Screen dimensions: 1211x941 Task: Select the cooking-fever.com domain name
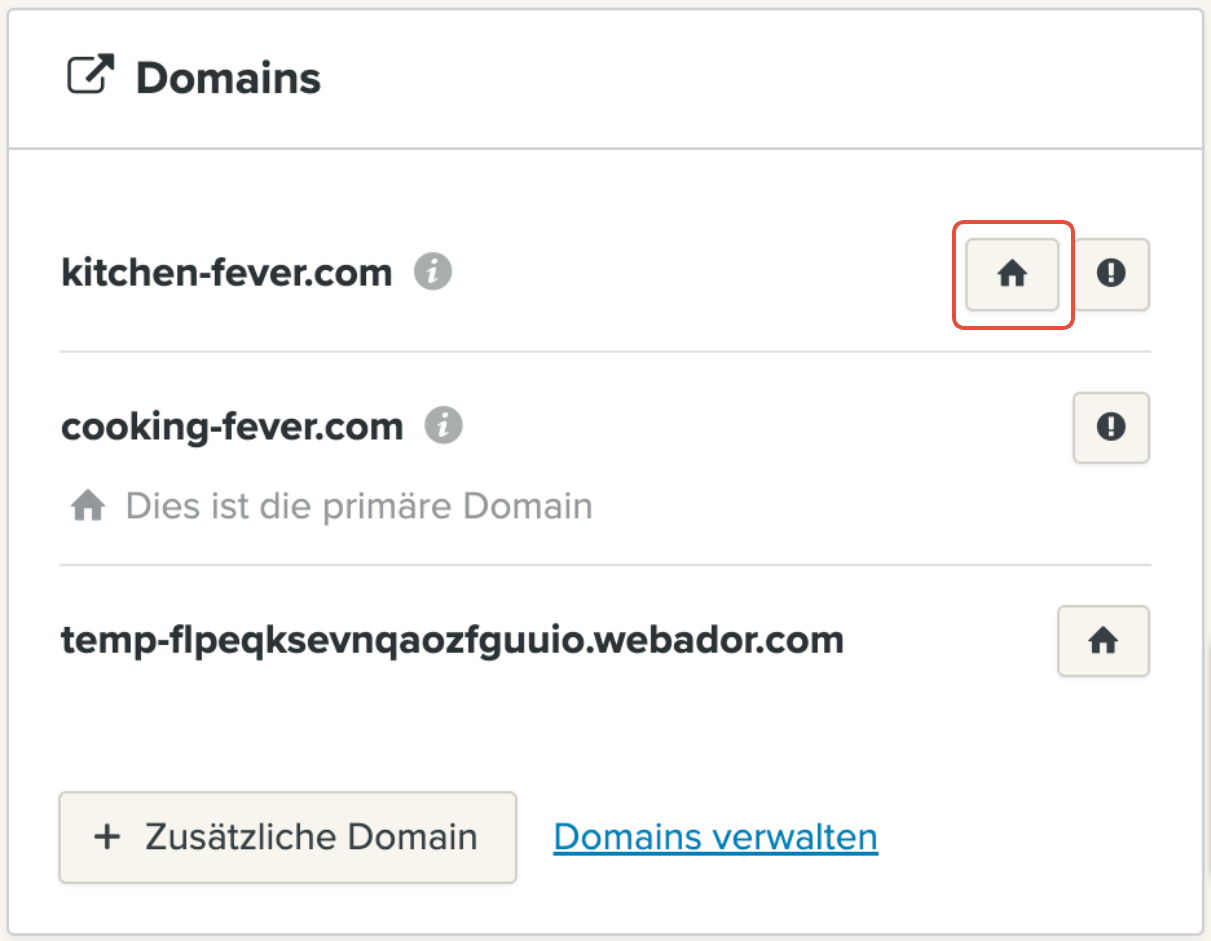point(232,427)
